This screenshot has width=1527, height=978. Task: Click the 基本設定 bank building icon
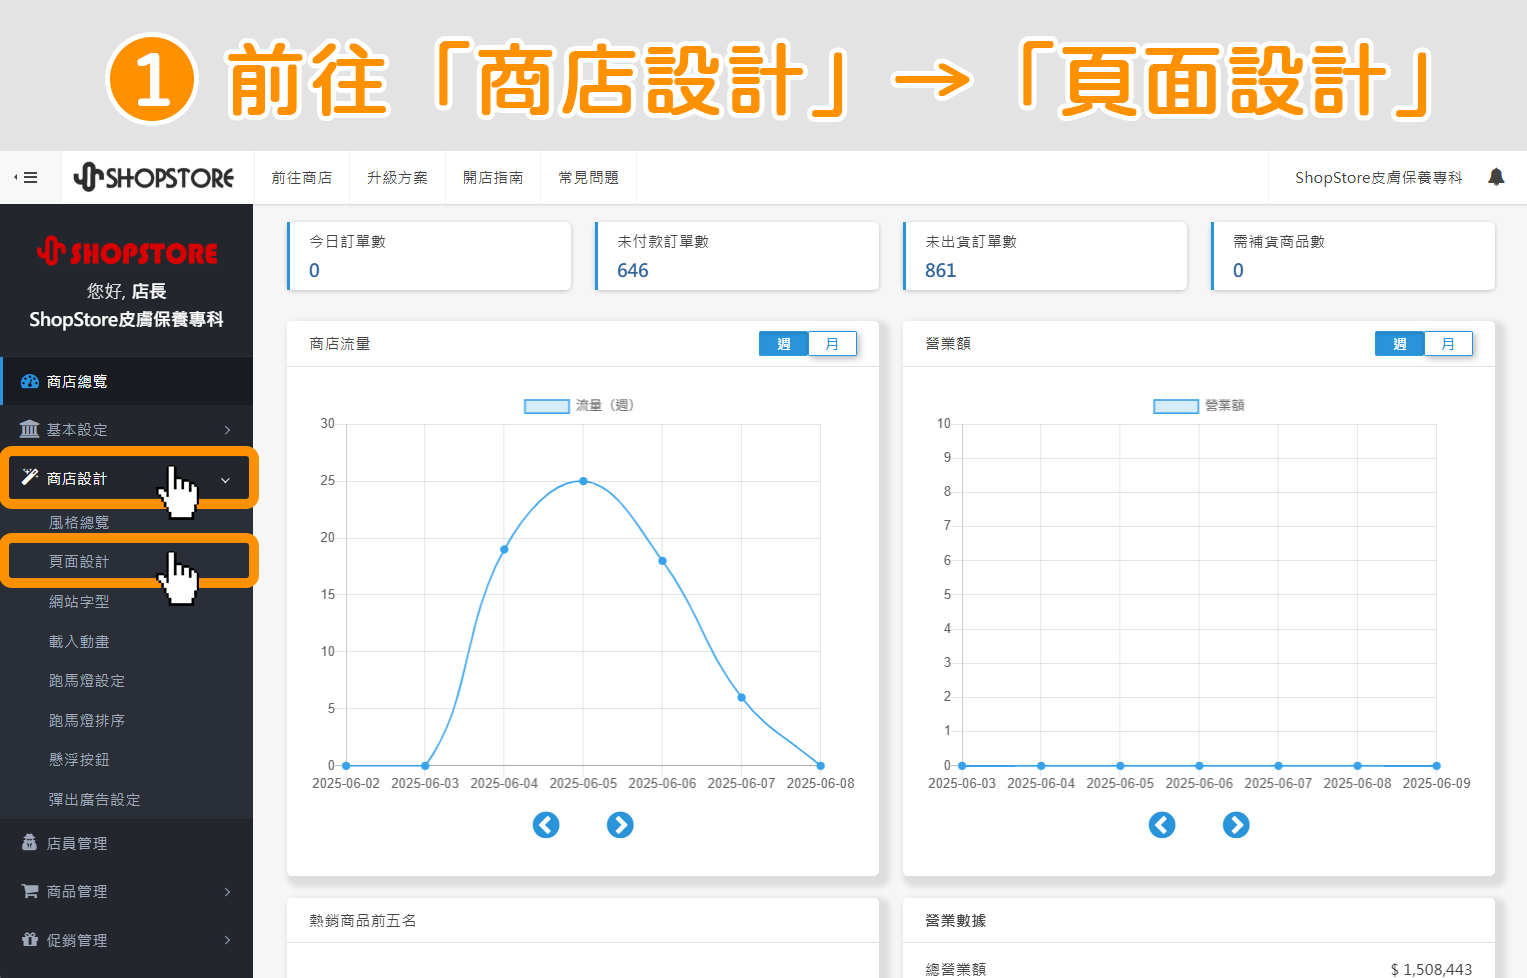(x=30, y=429)
